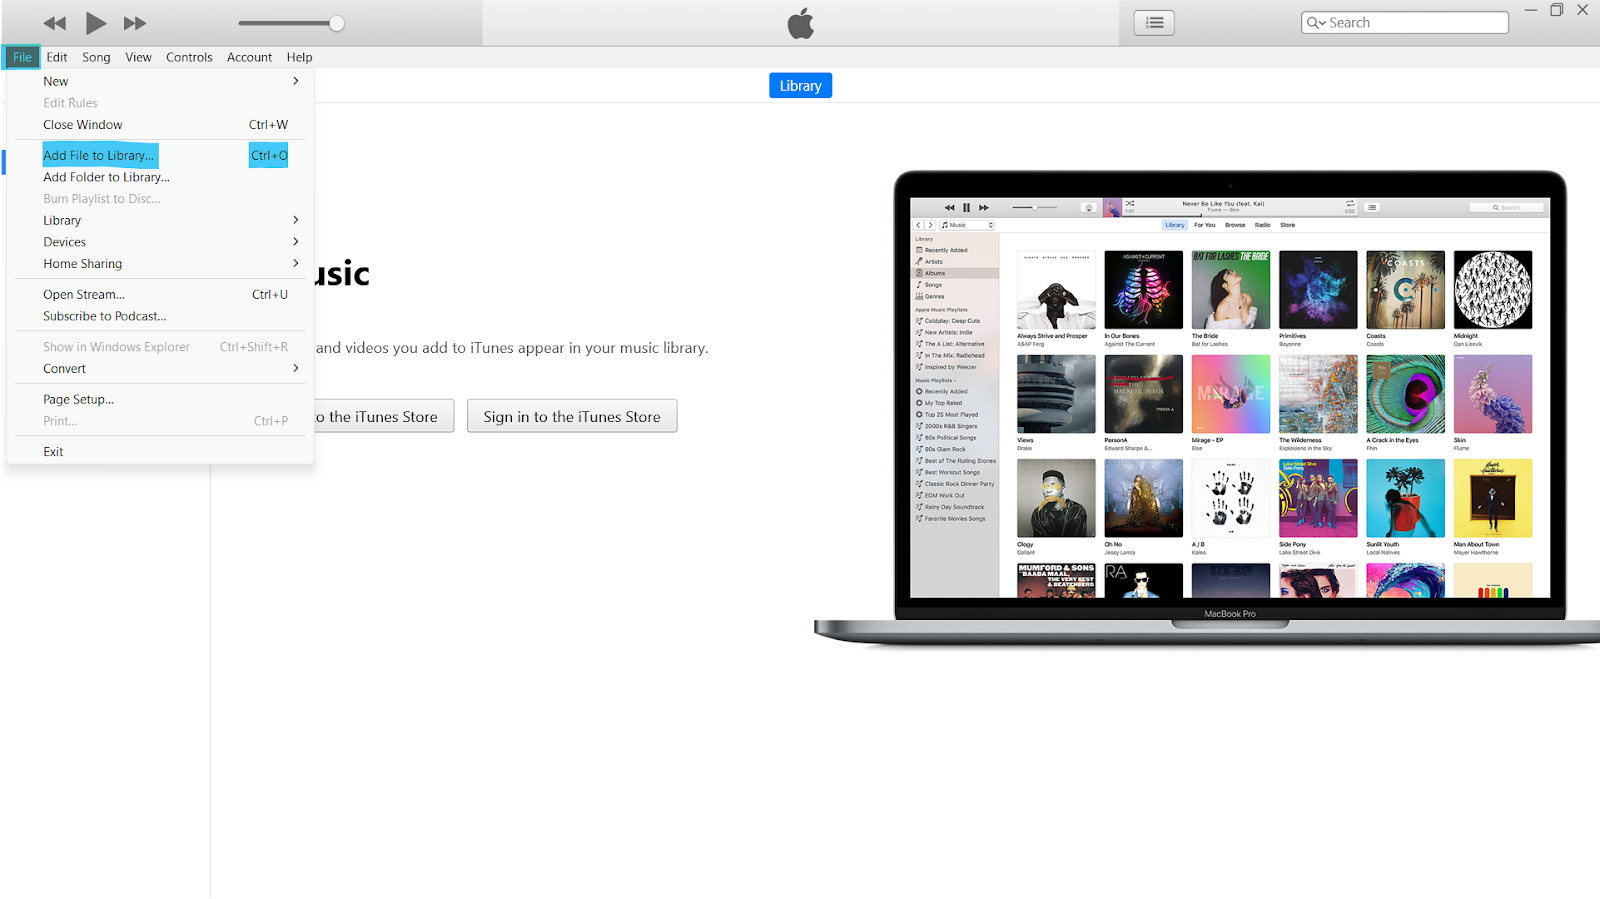Screen dimensions: 1600x899
Task: Click the Library tab button
Action: click(800, 86)
